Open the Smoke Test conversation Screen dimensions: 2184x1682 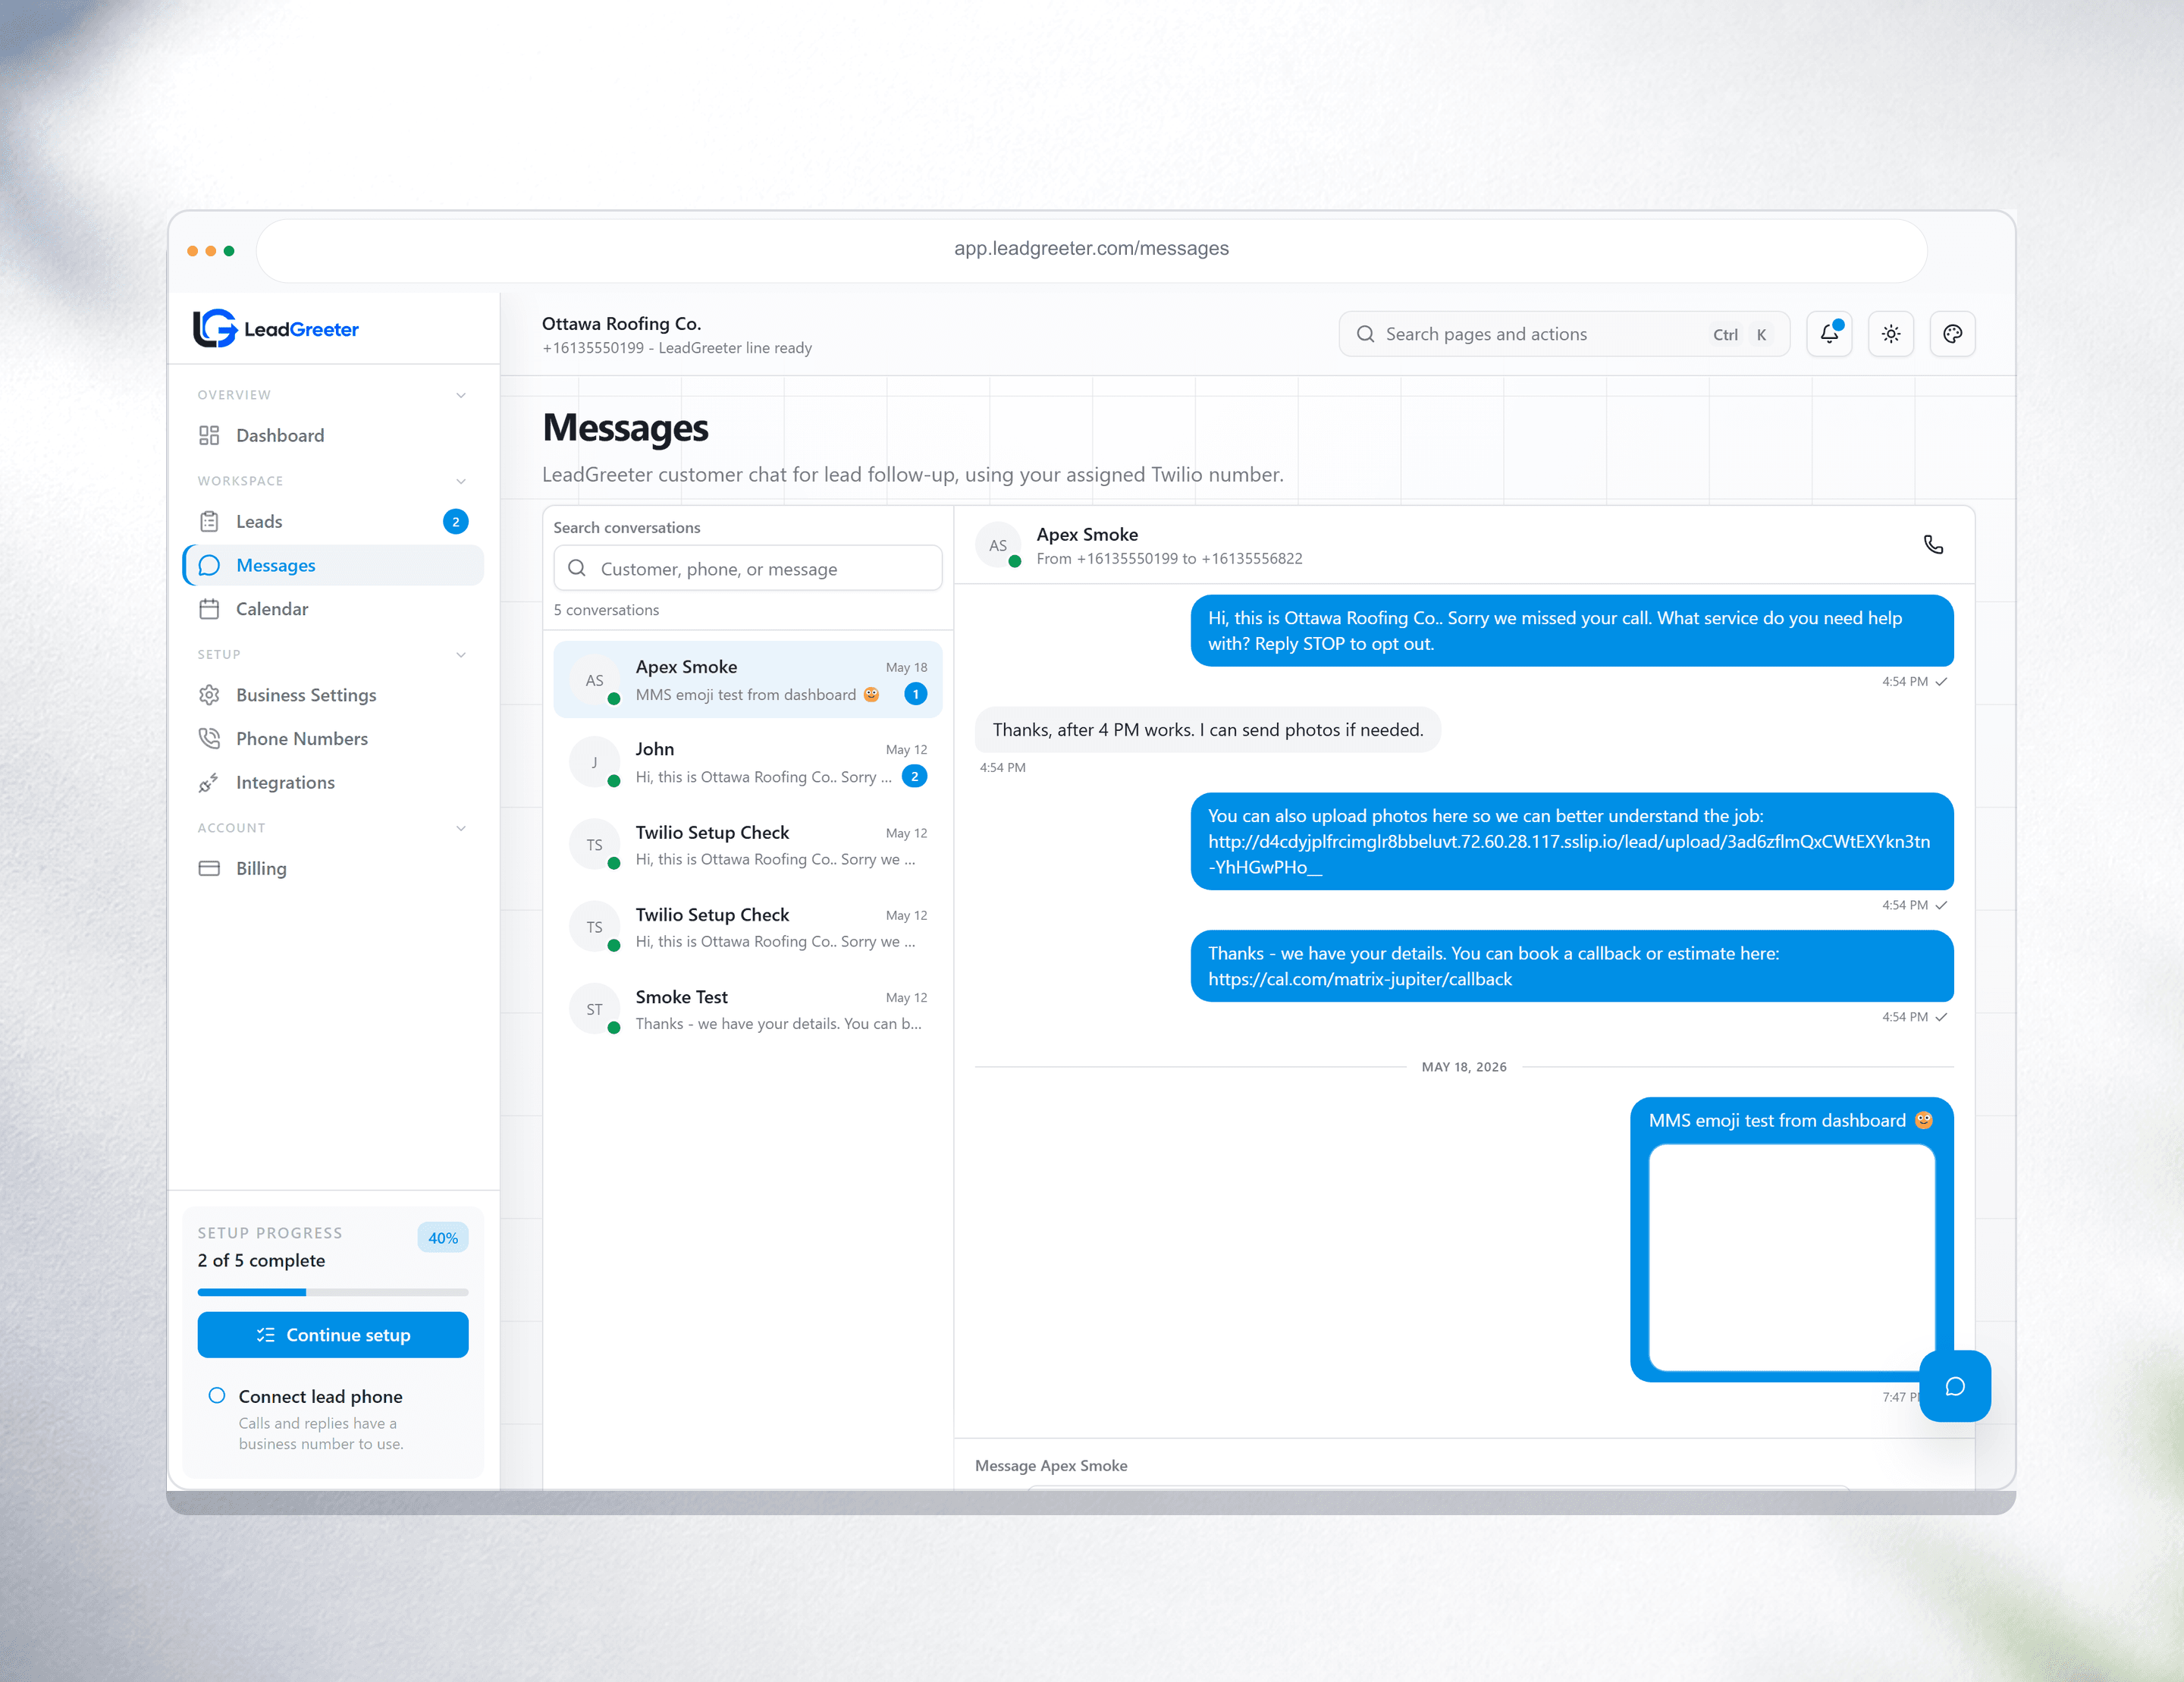tap(748, 1009)
